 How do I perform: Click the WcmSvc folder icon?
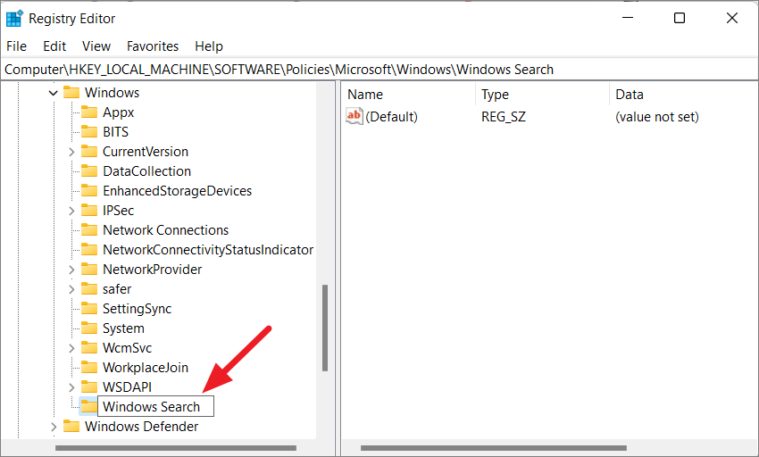89,348
